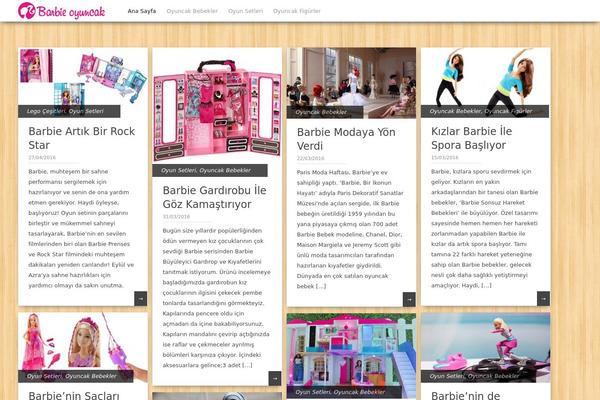
Task: Click the date under Barbie Modaya Yön Verdi
Action: click(311, 158)
